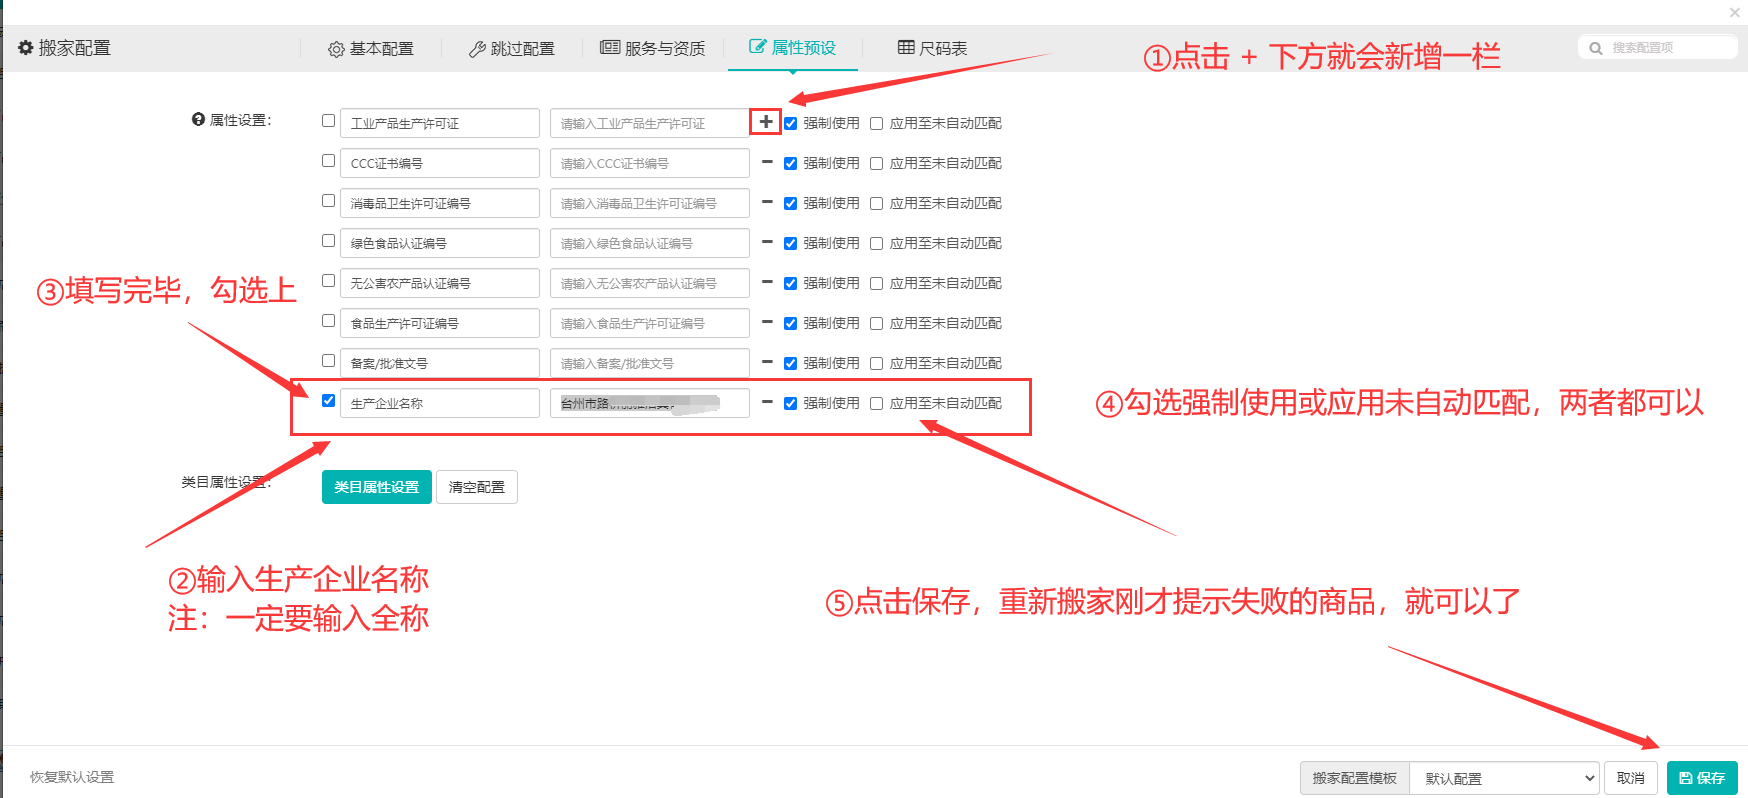Remove the 生产企业名称 row with minus icon
1748x798 pixels.
(767, 402)
